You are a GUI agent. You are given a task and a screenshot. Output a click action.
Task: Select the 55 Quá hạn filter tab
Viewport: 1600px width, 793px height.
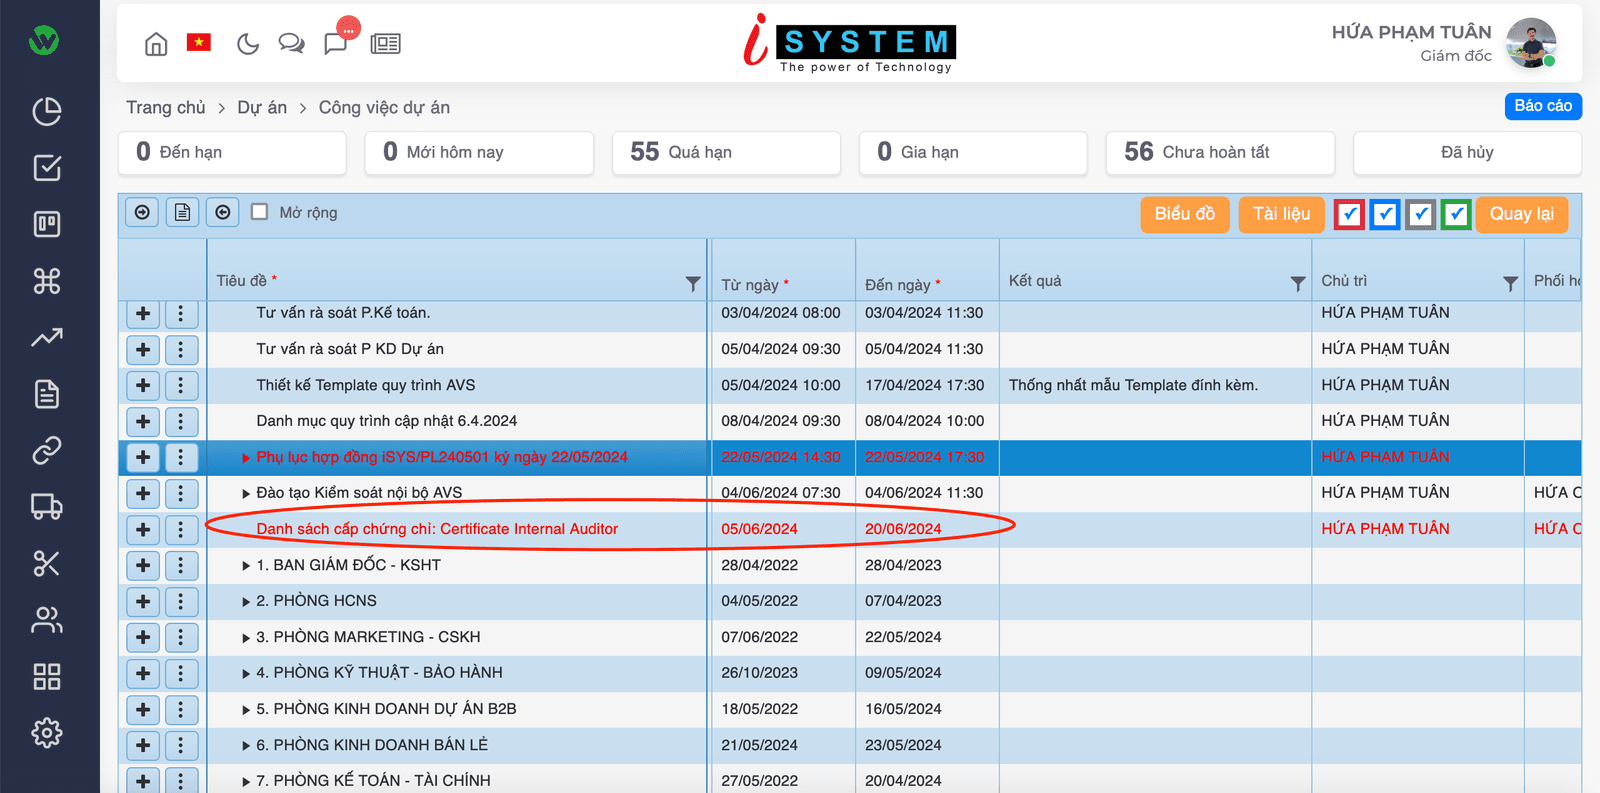coord(726,152)
